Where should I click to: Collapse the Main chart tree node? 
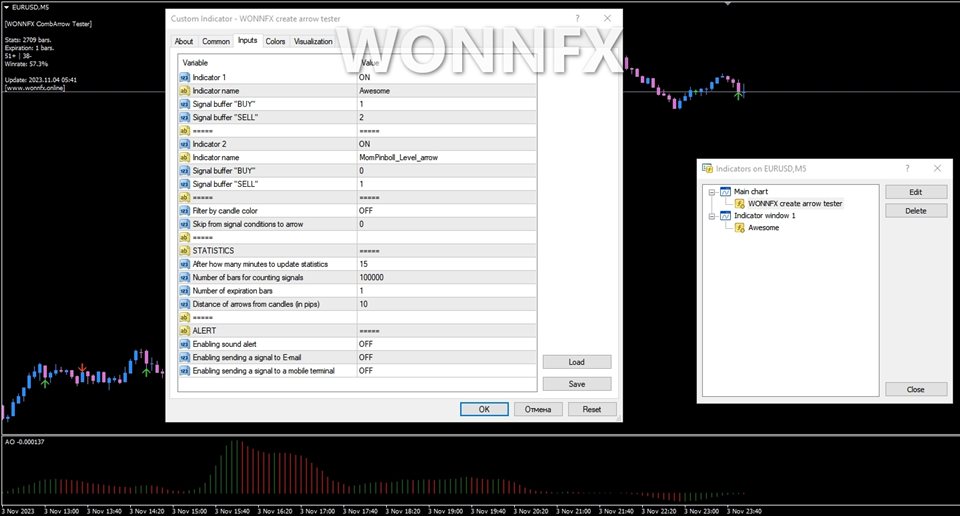click(711, 192)
